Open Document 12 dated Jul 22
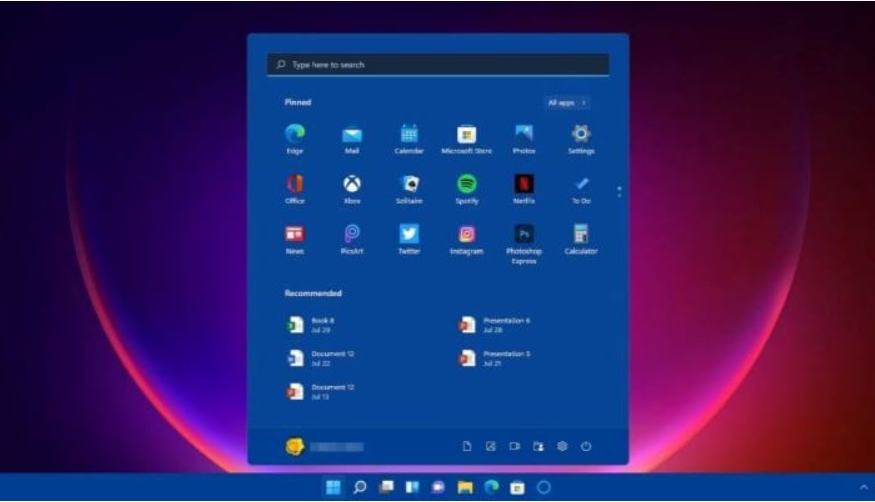The height and width of the screenshot is (502, 875). [320, 358]
